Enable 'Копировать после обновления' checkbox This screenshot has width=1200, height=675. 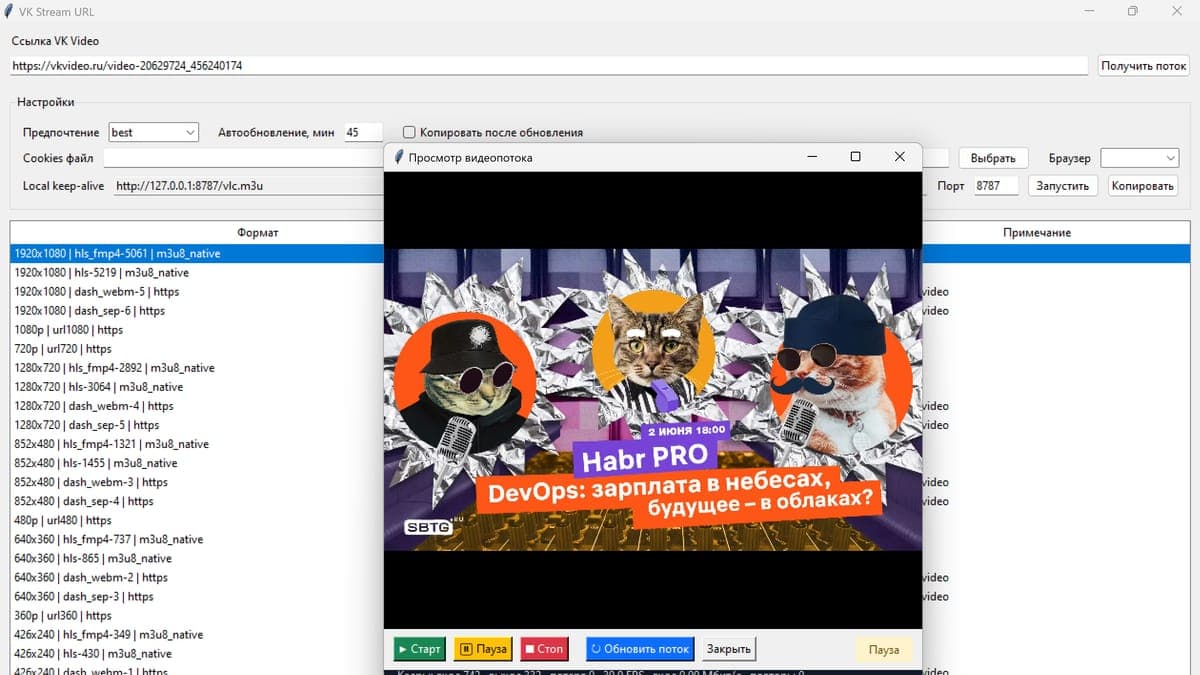(x=409, y=132)
